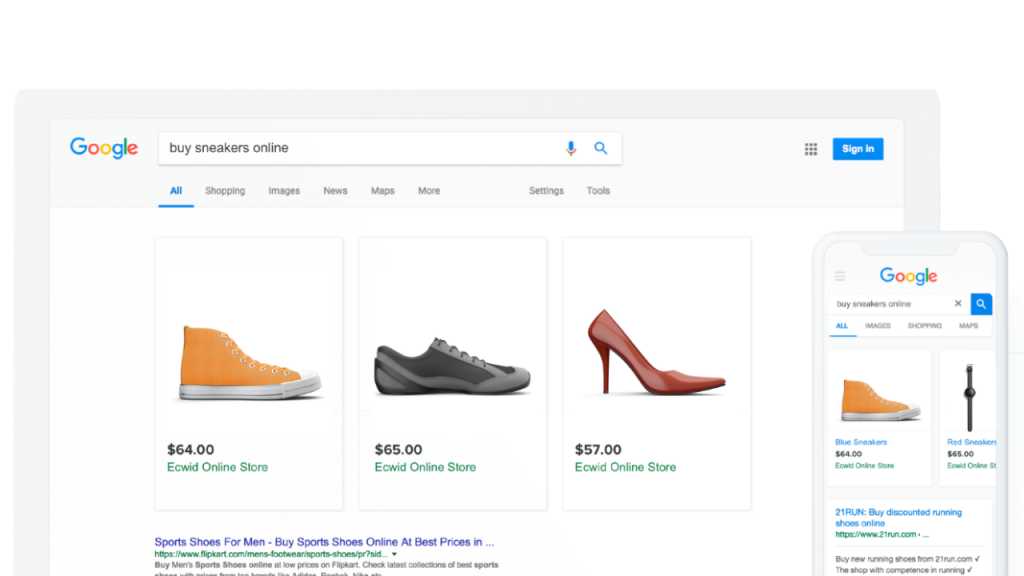Click the desktop search magnifier icon

601,148
